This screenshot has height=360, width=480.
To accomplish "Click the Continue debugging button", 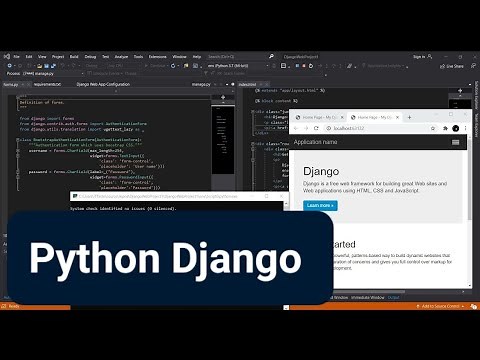I will pyautogui.click(x=155, y=66).
